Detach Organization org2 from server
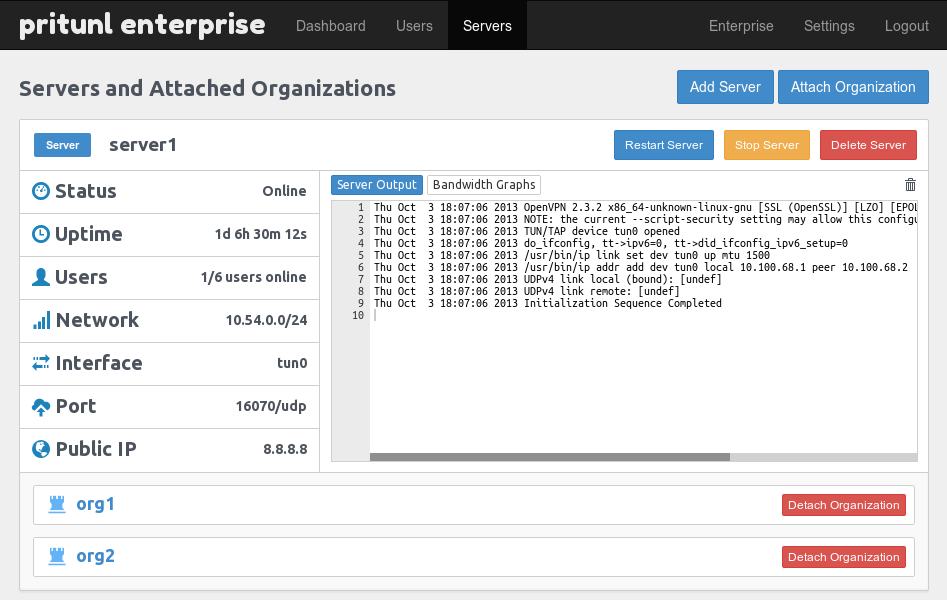 843,557
